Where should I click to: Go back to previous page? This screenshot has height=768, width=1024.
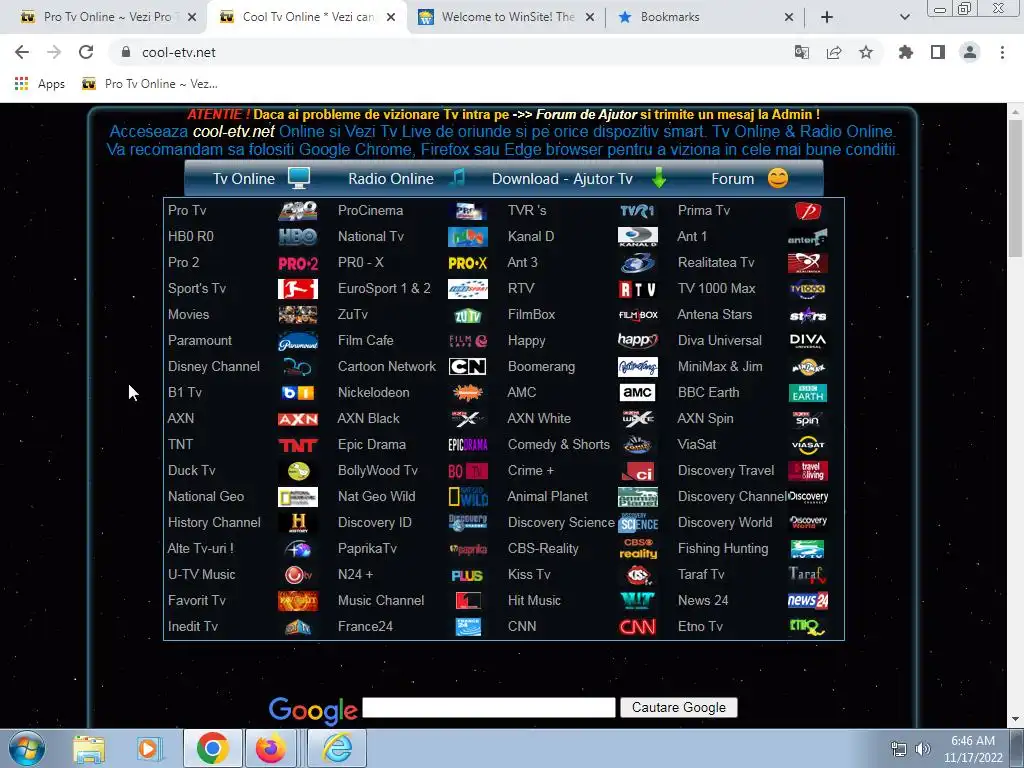[22, 52]
